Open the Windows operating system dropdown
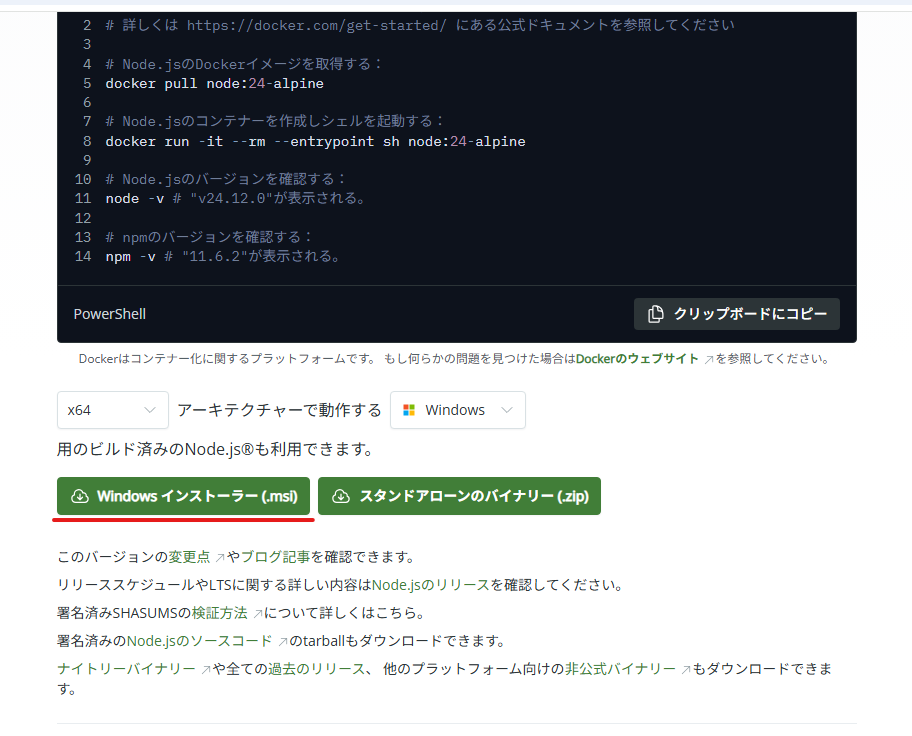This screenshot has width=912, height=736. pos(457,410)
